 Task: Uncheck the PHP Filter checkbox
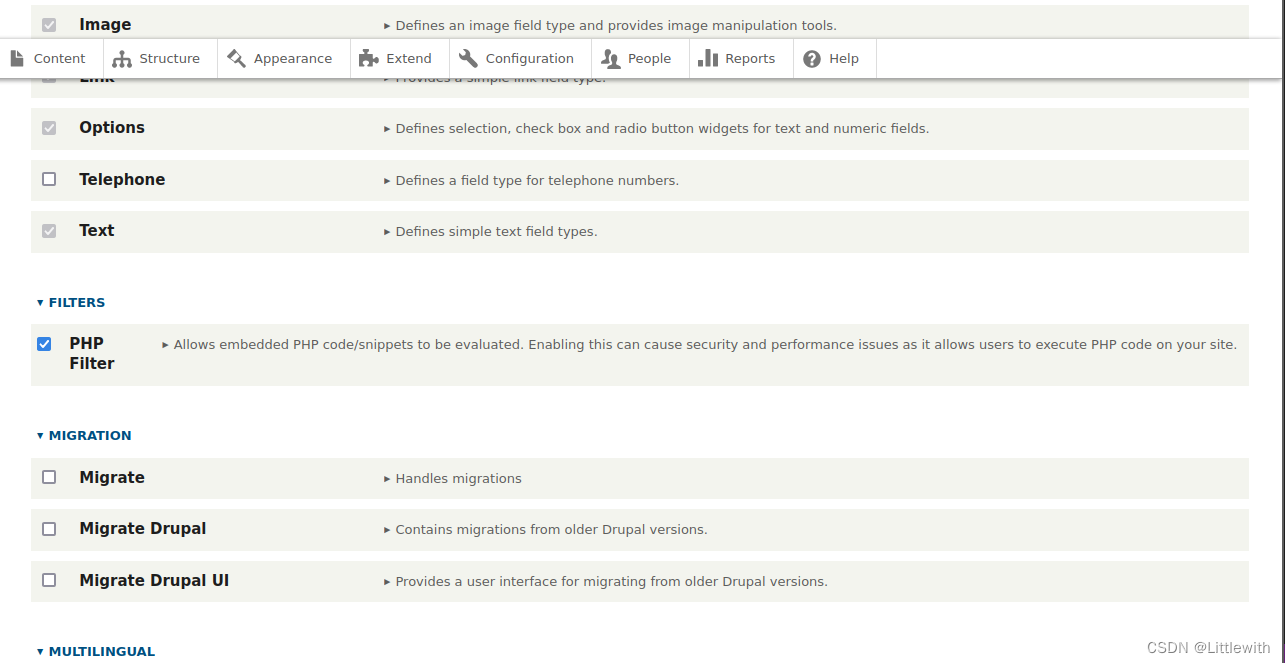[x=44, y=344]
